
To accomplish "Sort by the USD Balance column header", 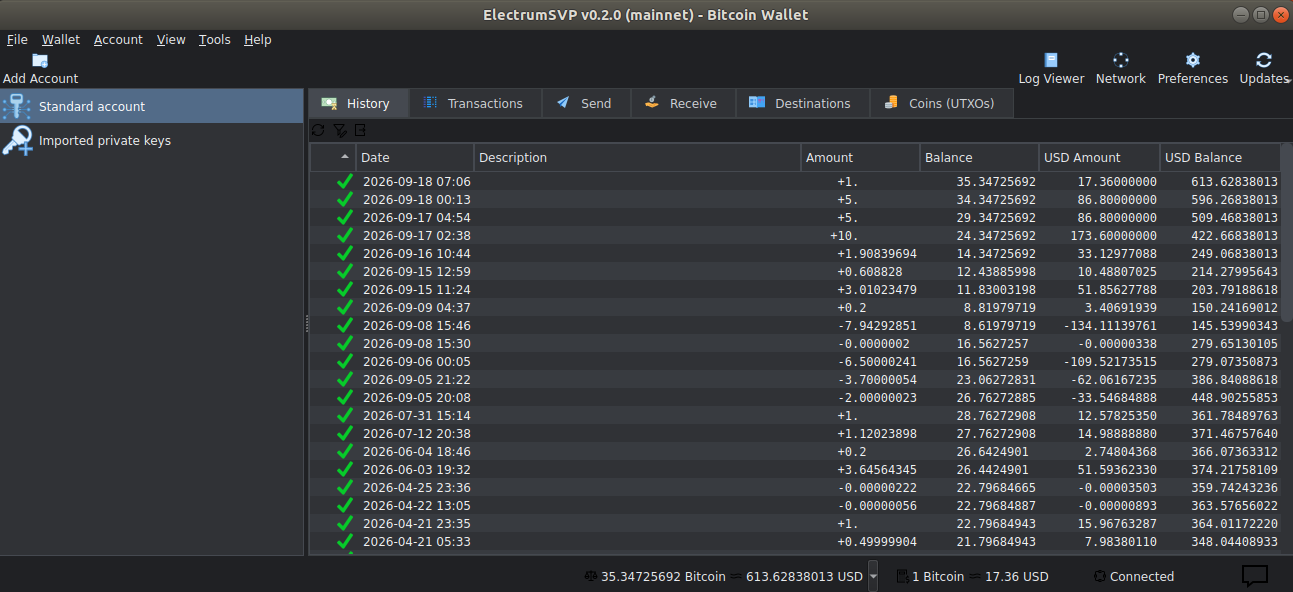I will (1220, 157).
